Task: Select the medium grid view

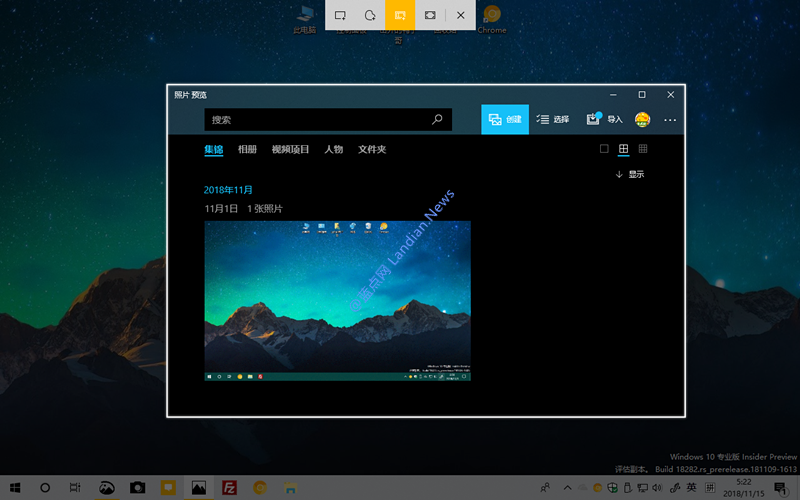Action: click(x=623, y=149)
